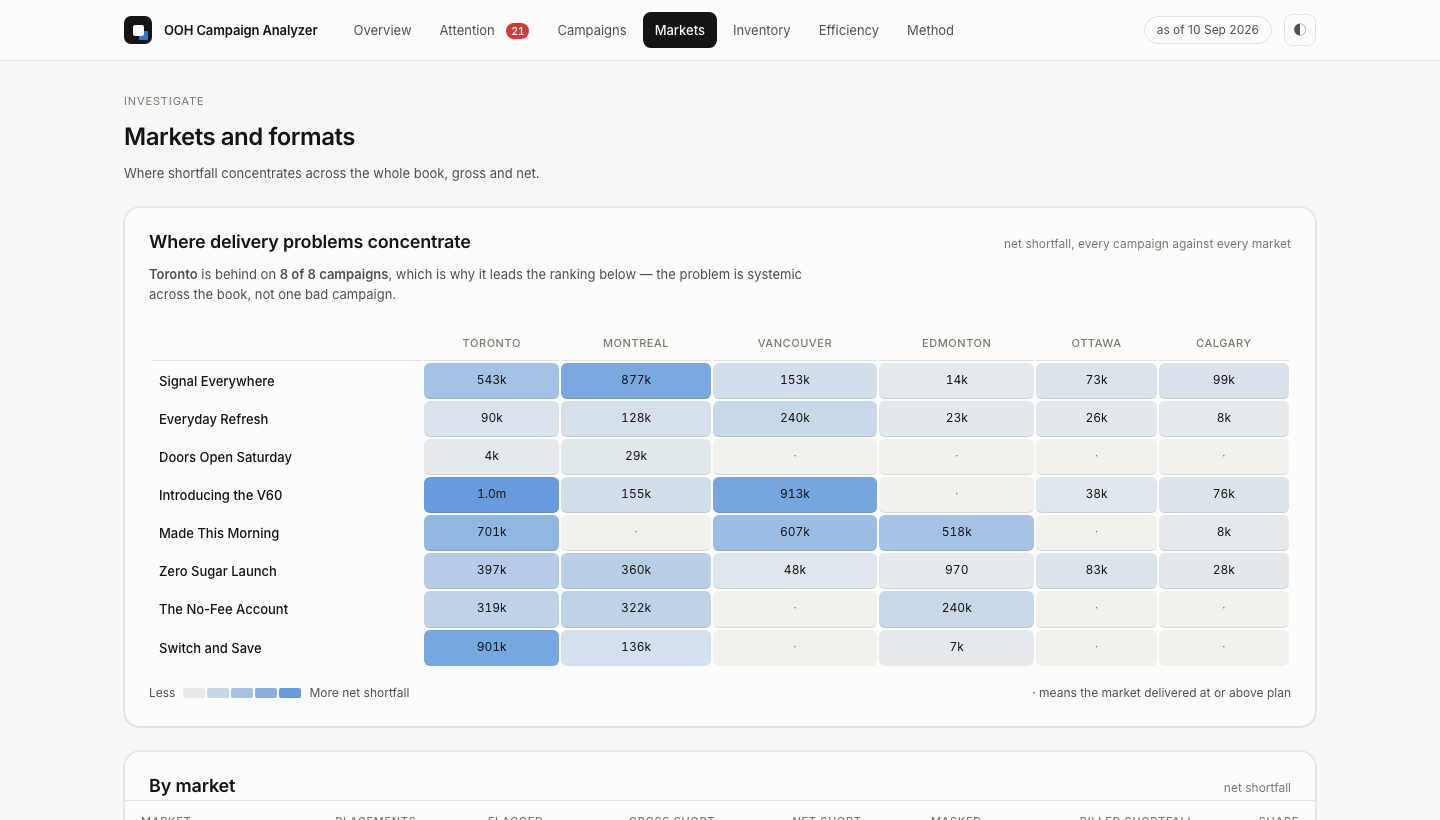
Task: Click the darkest swatch in the shortfall legend
Action: pyautogui.click(x=290, y=693)
